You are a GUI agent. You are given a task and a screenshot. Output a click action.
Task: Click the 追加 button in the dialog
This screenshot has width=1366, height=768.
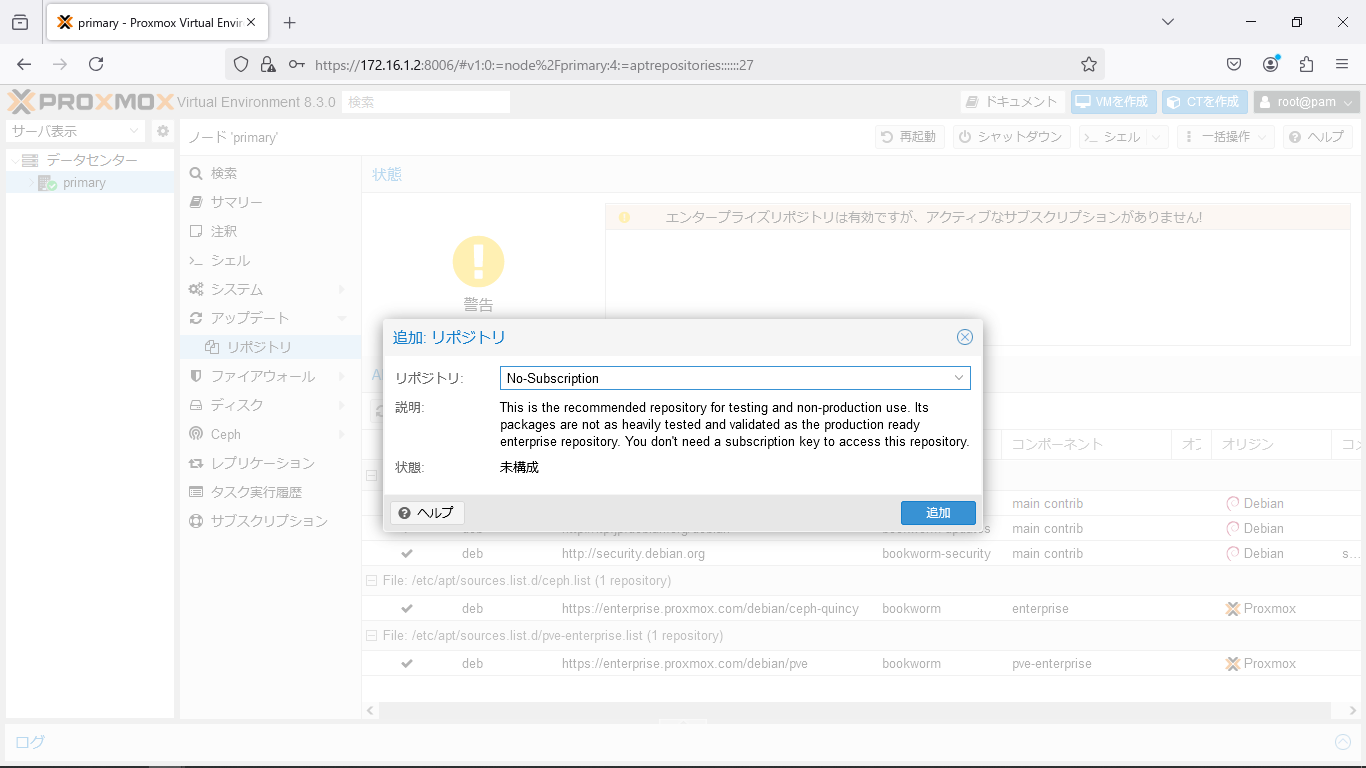938,513
